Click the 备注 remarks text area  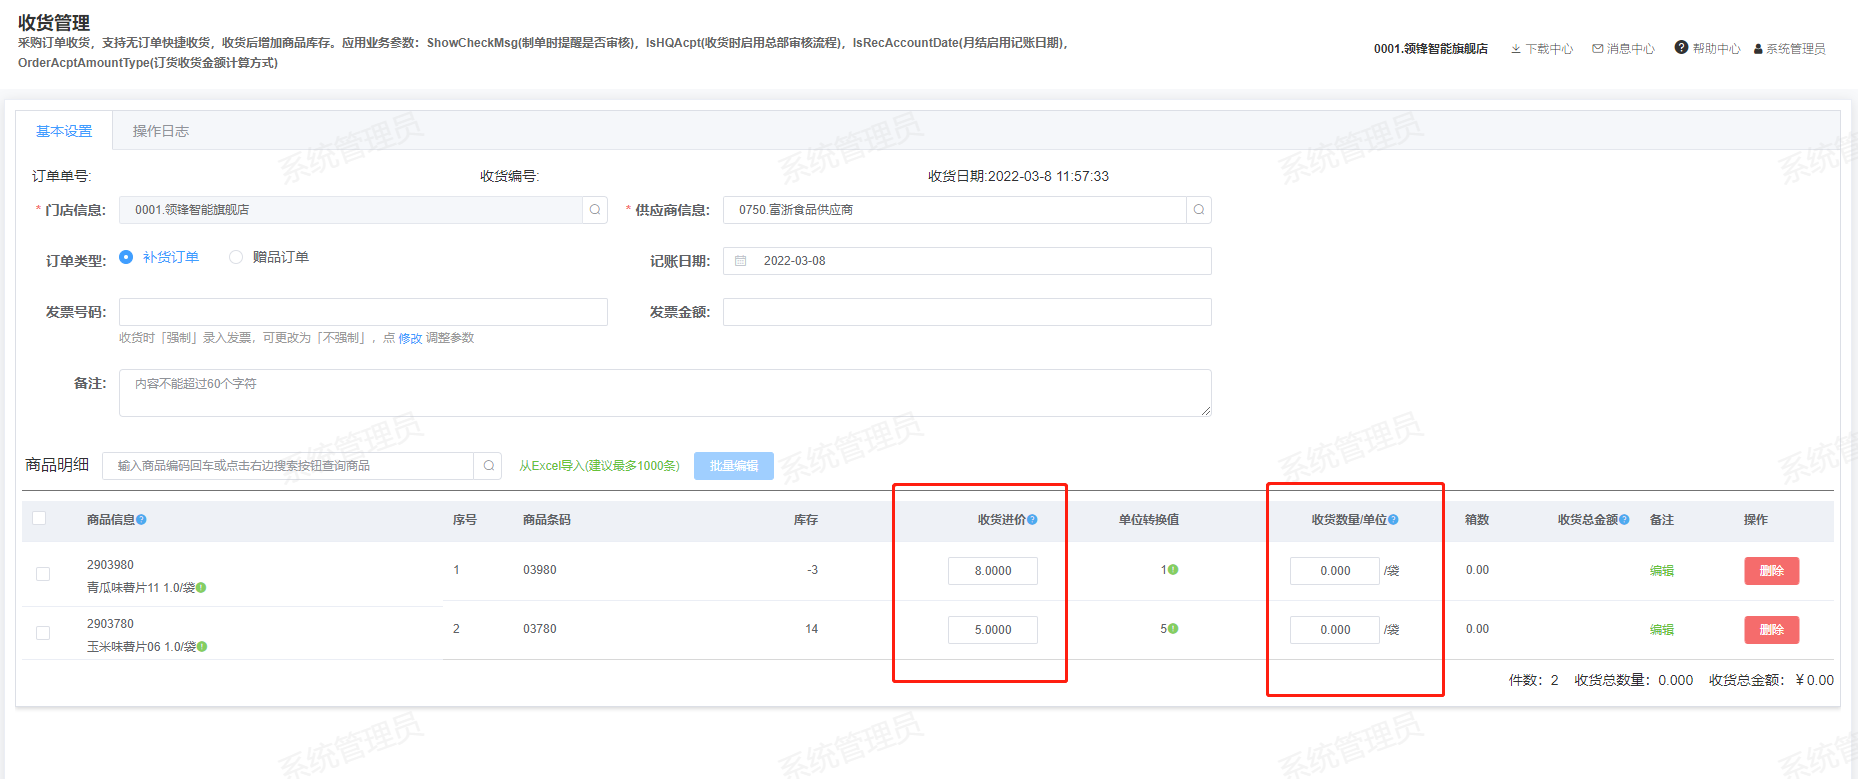click(665, 393)
